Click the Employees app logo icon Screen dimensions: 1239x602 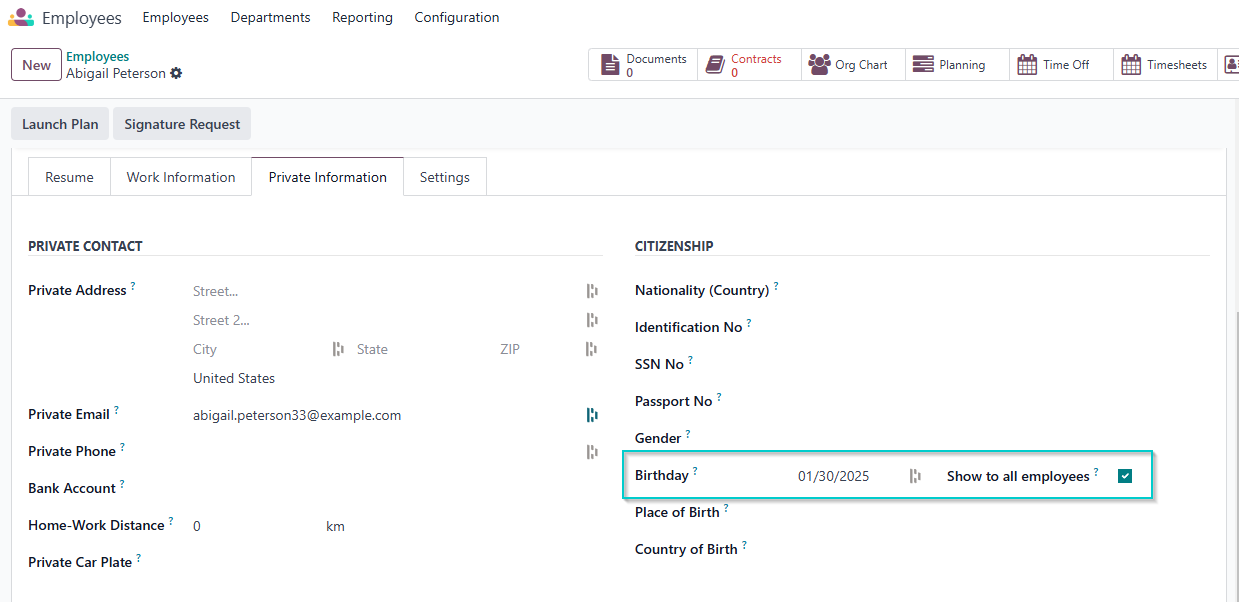(21, 18)
